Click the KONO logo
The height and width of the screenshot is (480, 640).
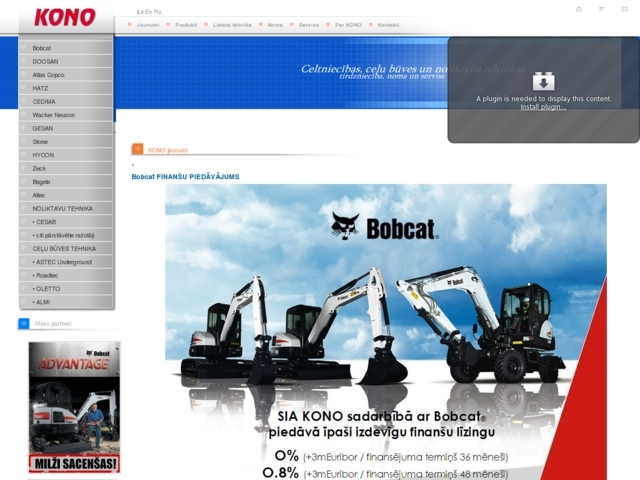65,17
